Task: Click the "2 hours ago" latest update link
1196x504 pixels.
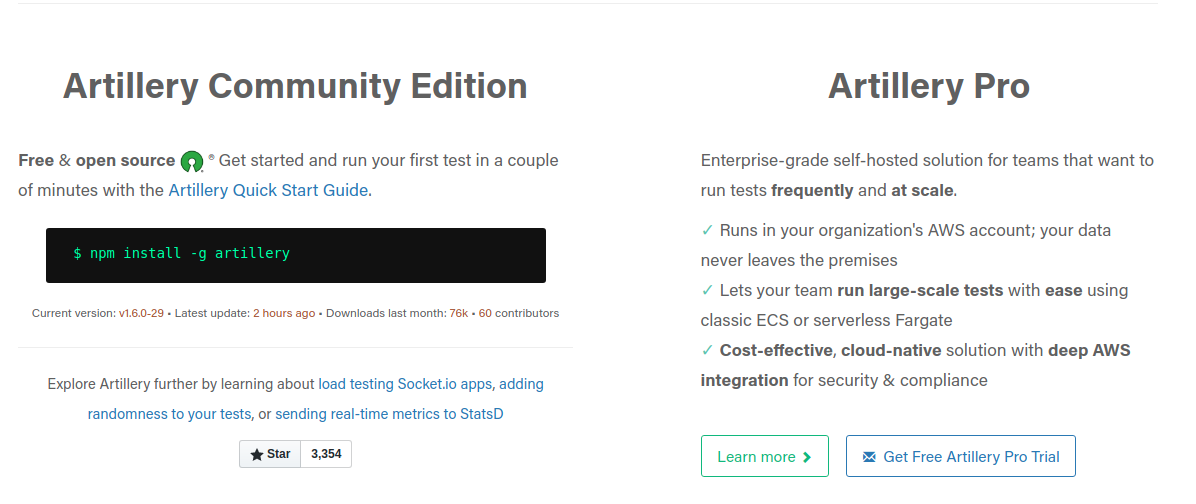Action: 284,313
